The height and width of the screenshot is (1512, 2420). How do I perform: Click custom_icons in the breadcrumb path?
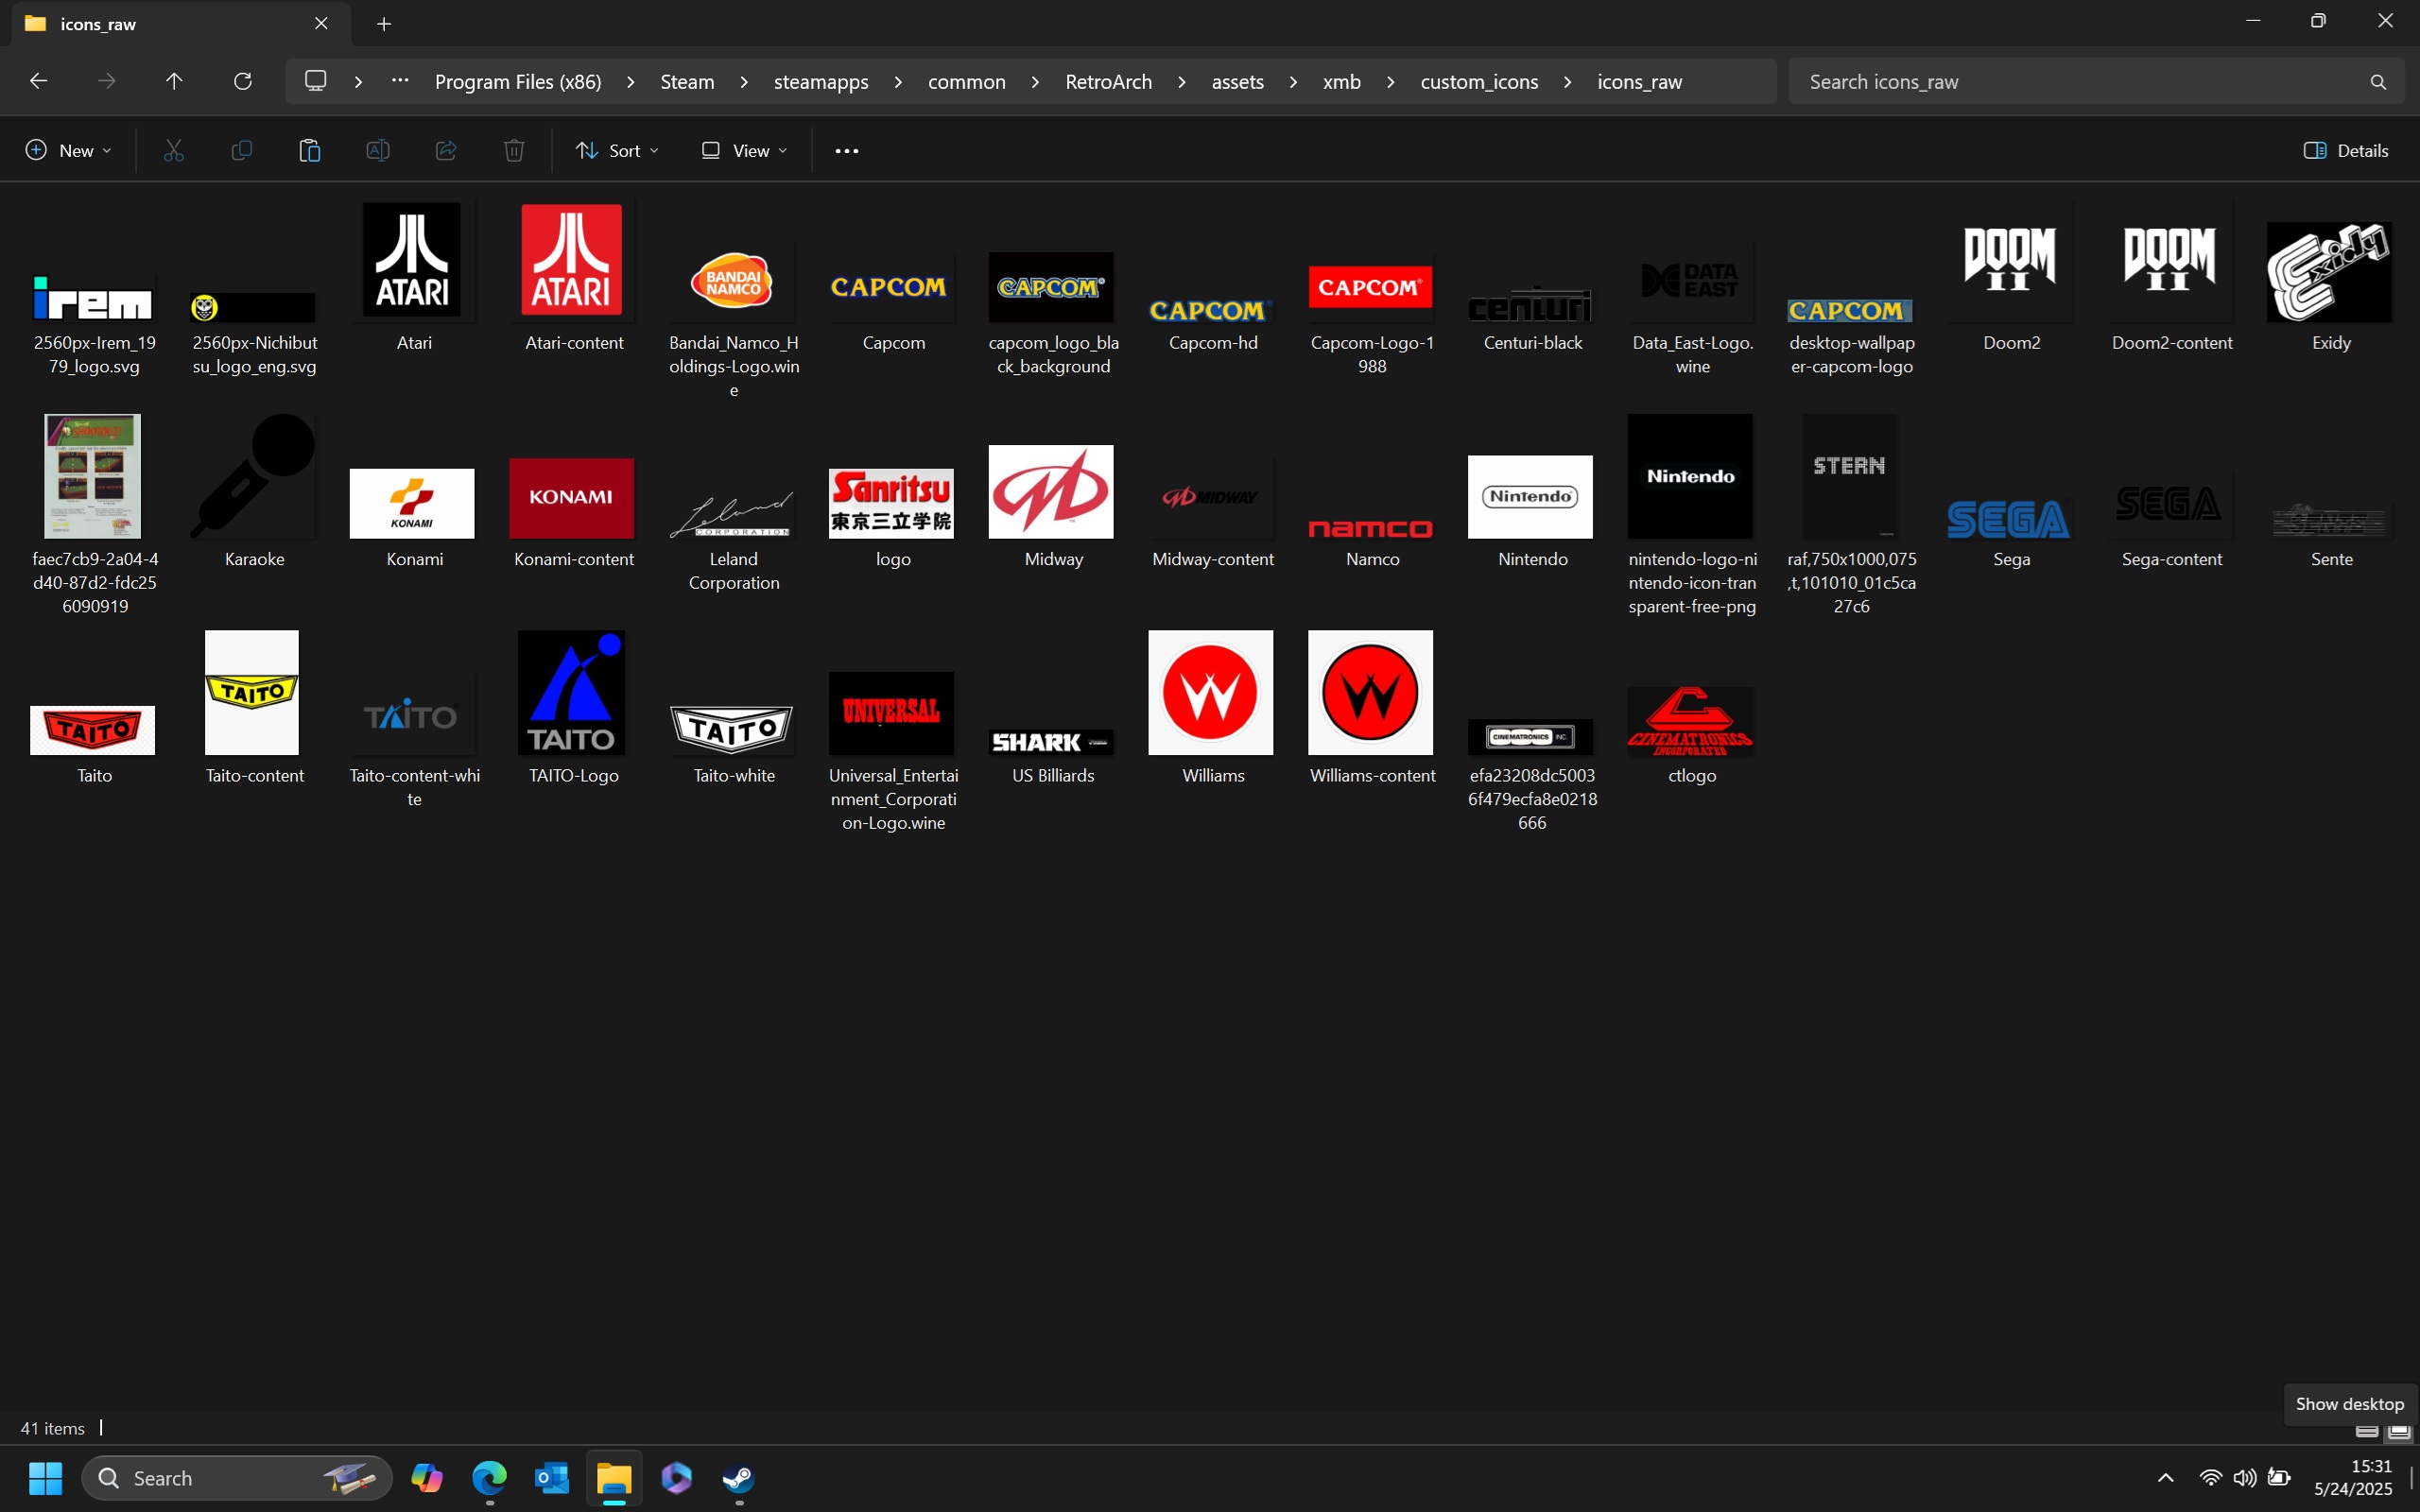pyautogui.click(x=1479, y=81)
